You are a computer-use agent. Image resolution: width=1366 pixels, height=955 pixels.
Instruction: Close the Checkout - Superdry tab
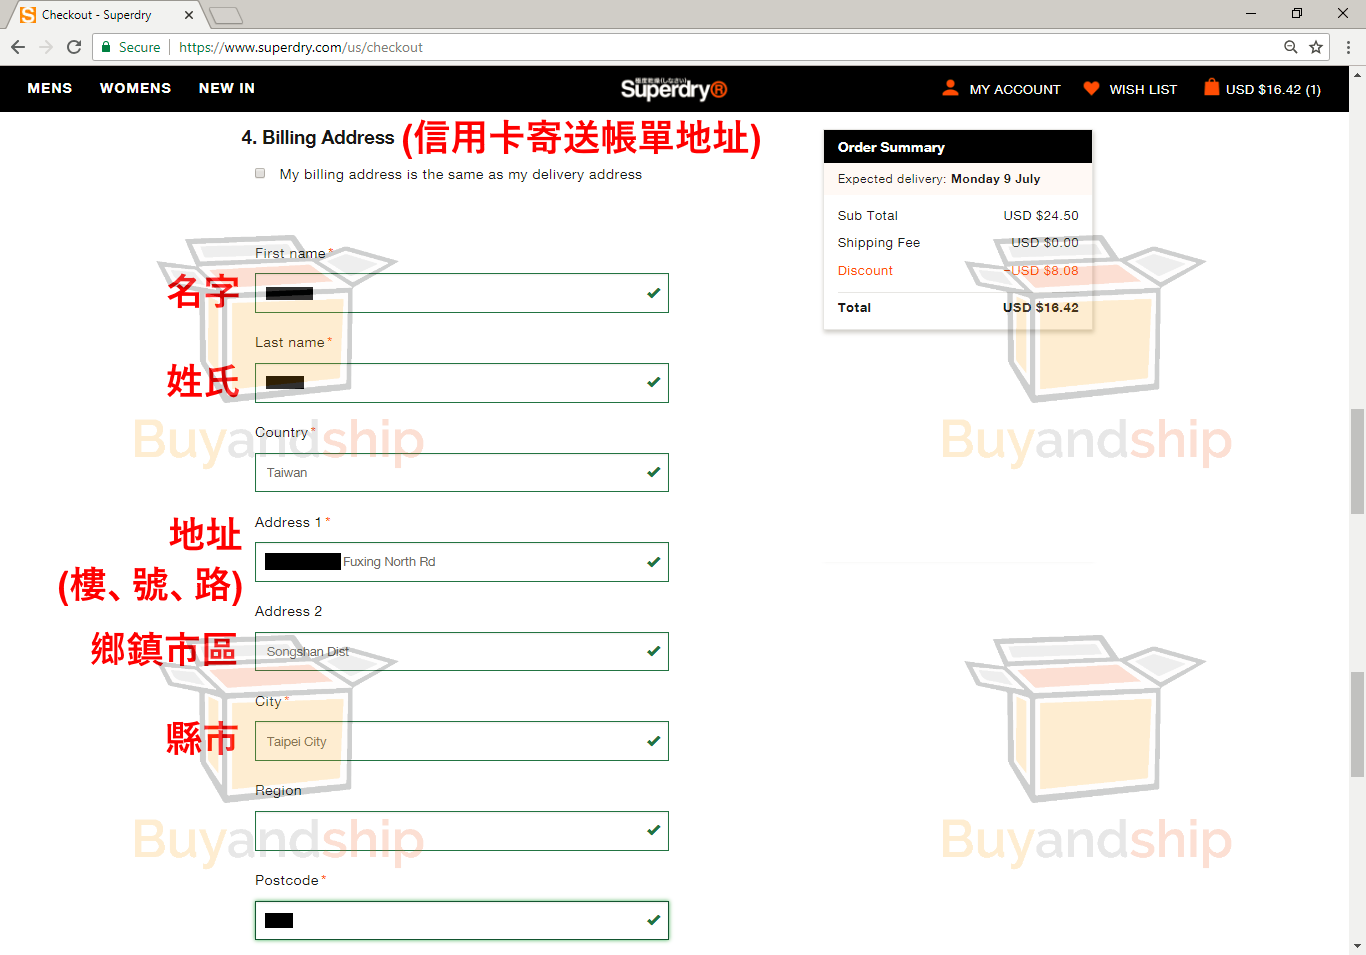[x=189, y=15]
